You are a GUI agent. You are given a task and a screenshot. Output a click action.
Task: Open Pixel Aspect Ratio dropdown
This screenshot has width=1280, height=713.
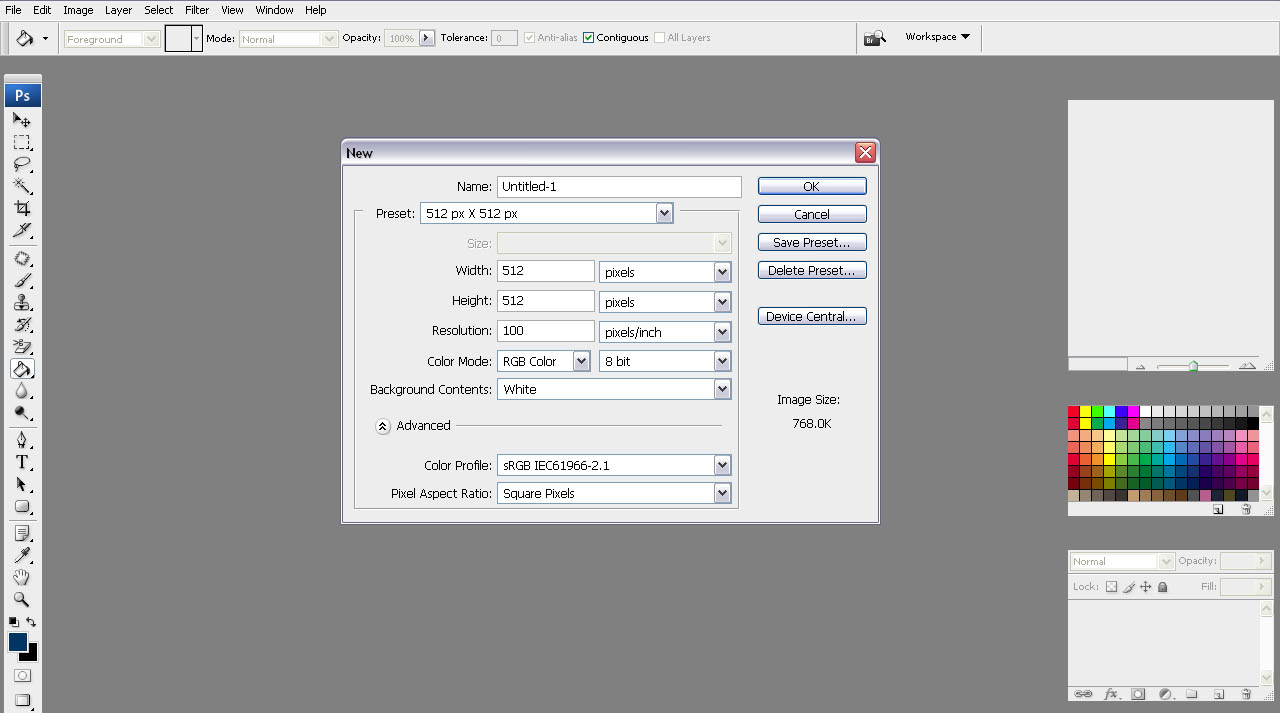[722, 493]
